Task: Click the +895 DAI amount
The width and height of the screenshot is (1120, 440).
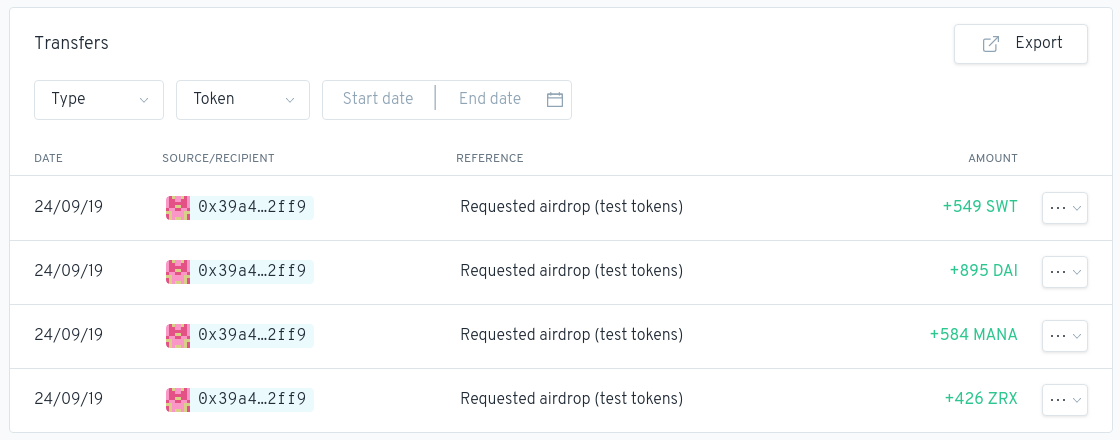Action: pos(983,271)
